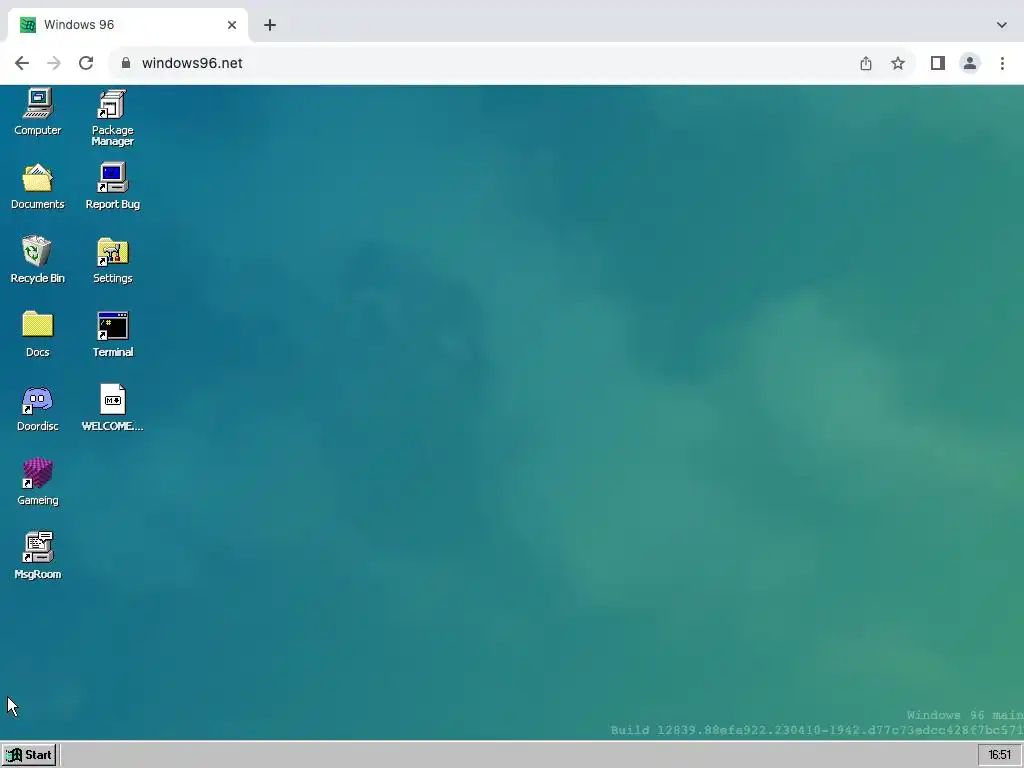
Task: Open a new browser tab
Action: [270, 25]
